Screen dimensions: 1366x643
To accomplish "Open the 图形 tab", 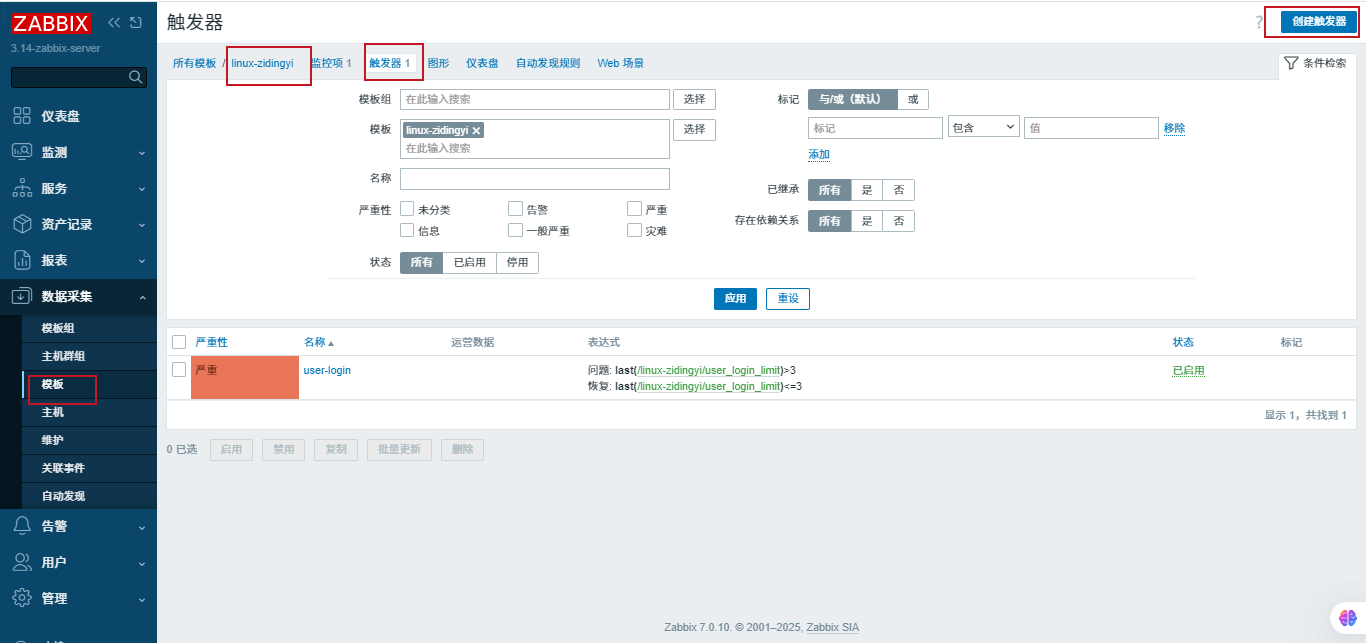I will (x=438, y=63).
